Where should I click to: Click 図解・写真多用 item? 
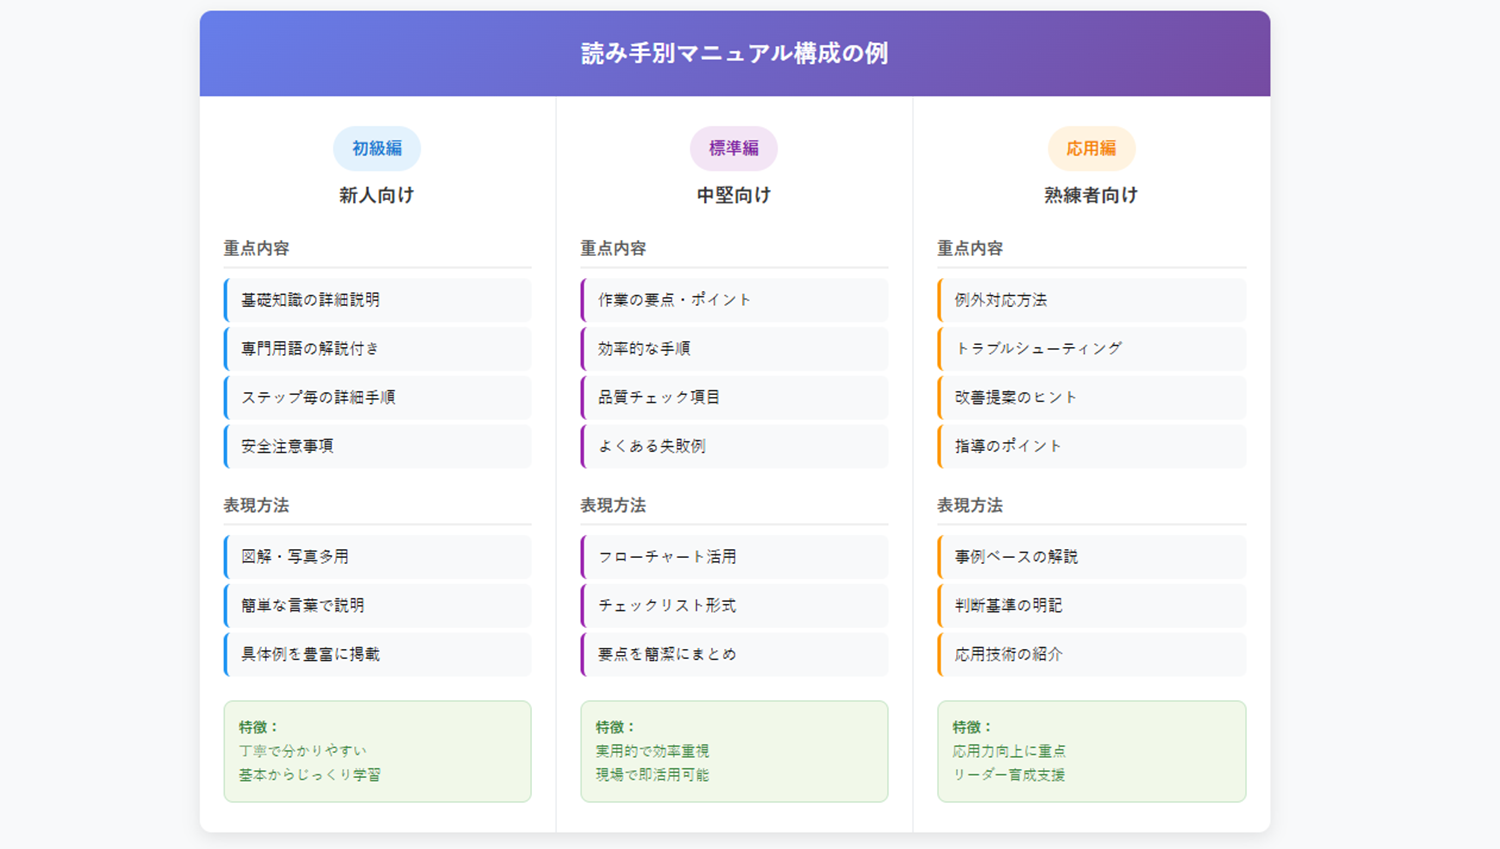click(378, 557)
